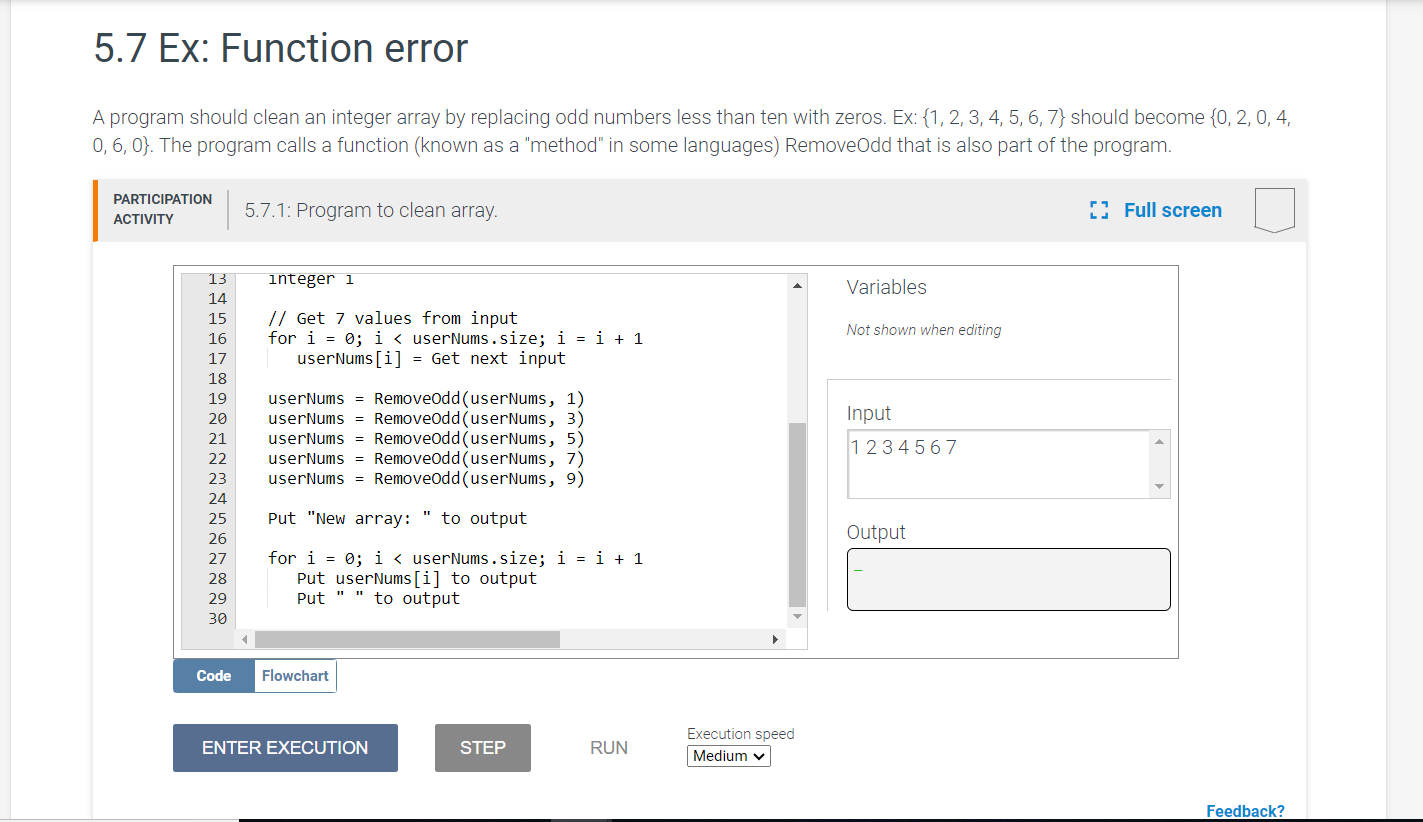
Task: Click the horizontal scrollbar left arrow
Action: [x=244, y=638]
